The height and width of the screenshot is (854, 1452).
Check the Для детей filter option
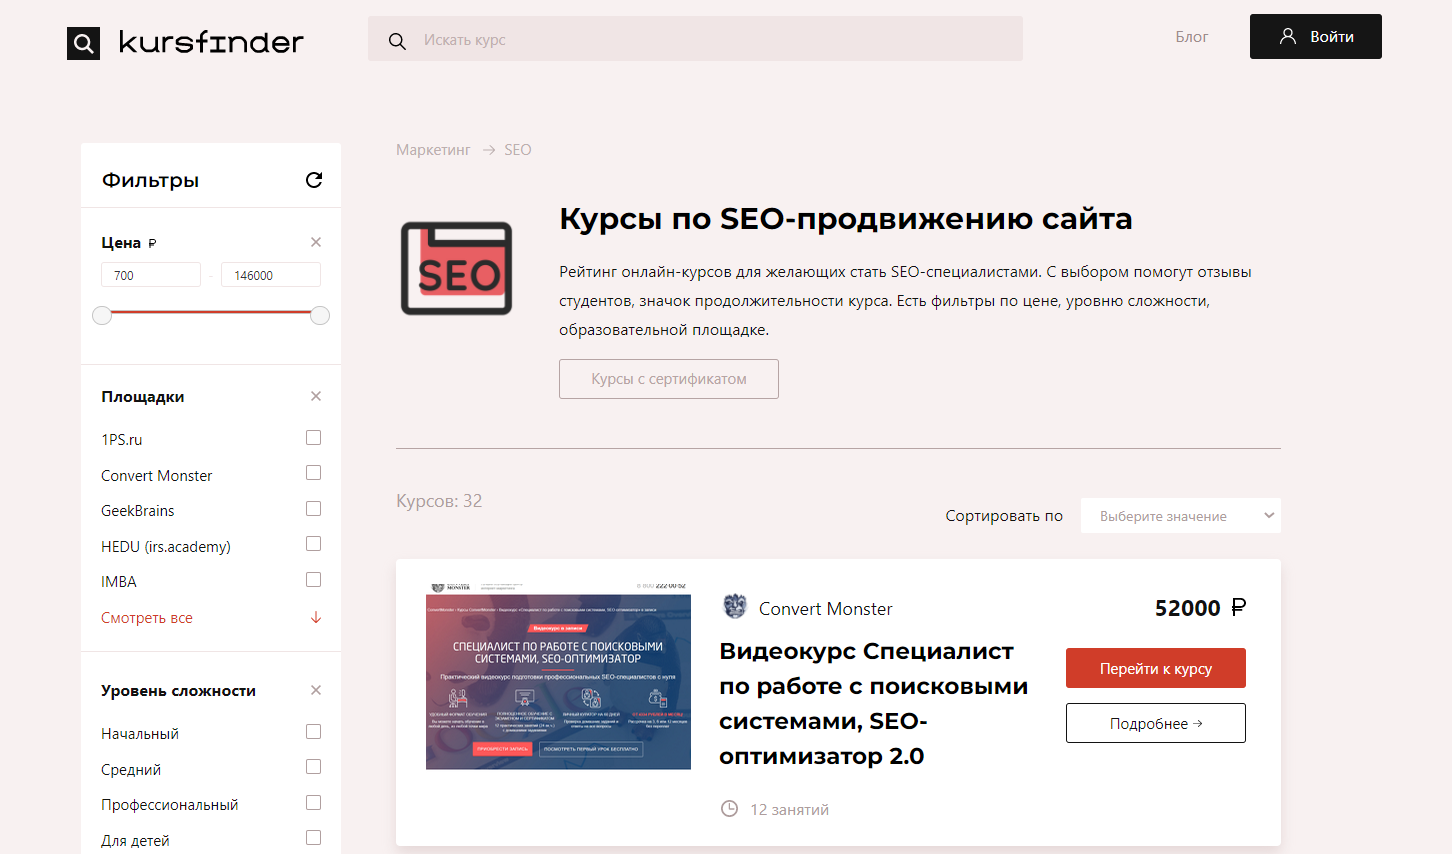click(313, 837)
